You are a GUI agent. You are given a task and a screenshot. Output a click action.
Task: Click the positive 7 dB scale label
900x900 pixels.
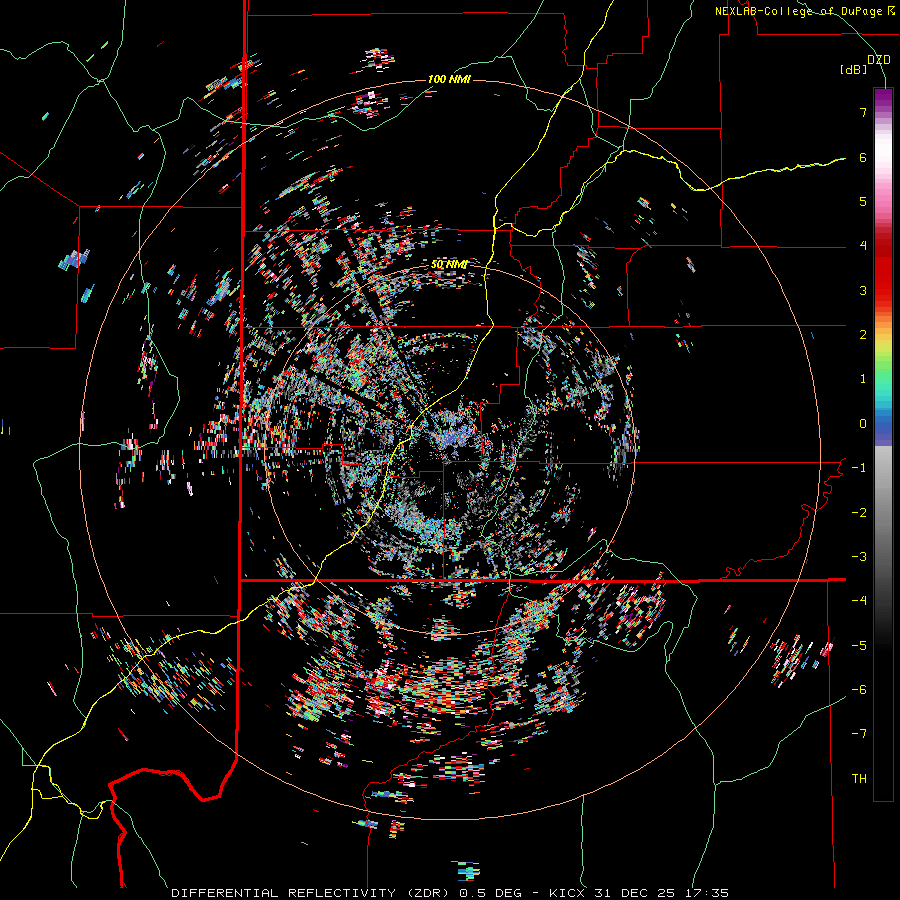[863, 112]
